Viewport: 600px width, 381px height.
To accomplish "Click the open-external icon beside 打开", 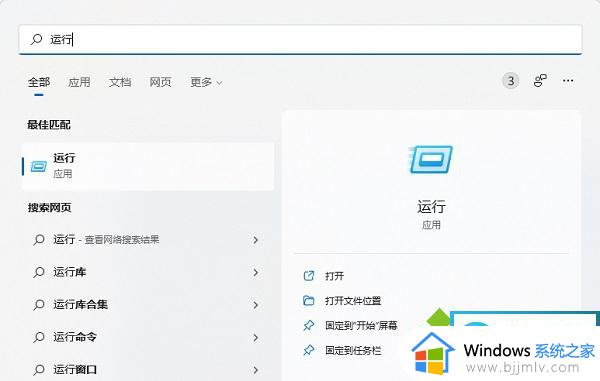I will tap(308, 276).
